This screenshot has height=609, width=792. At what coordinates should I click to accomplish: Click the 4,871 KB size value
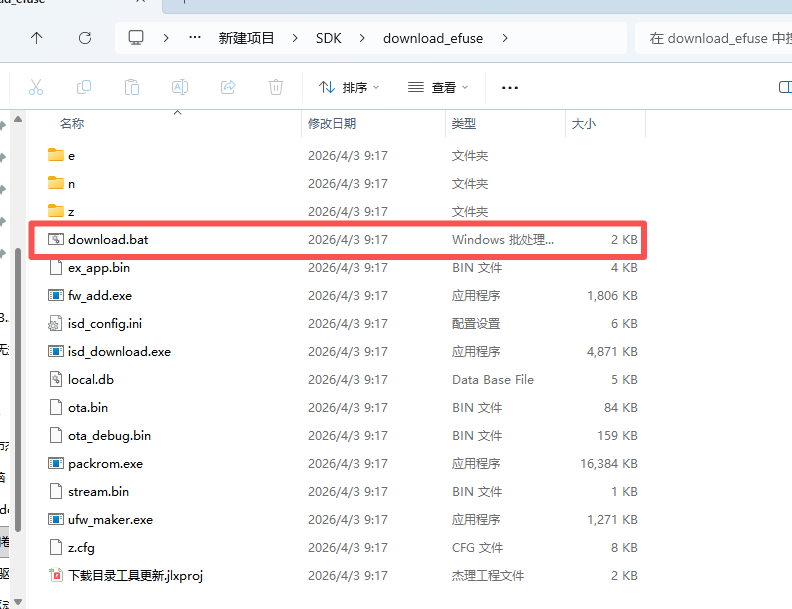pos(612,351)
